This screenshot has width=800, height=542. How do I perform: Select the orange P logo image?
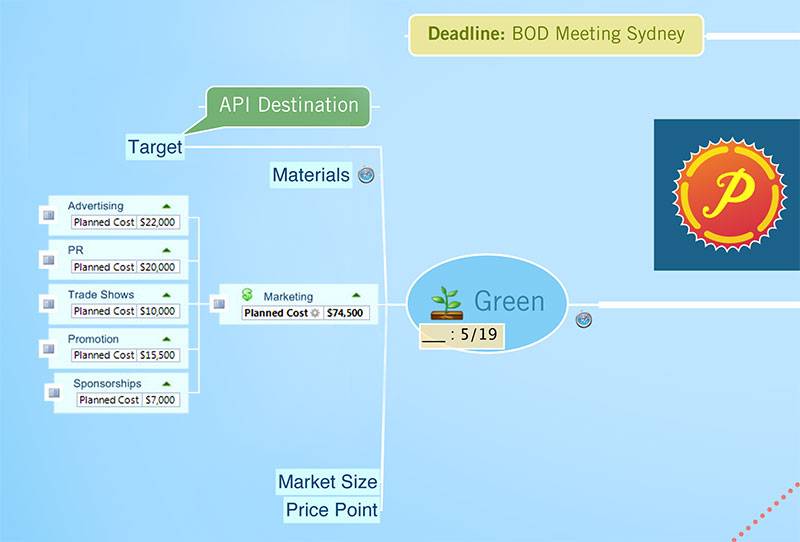coord(727,195)
